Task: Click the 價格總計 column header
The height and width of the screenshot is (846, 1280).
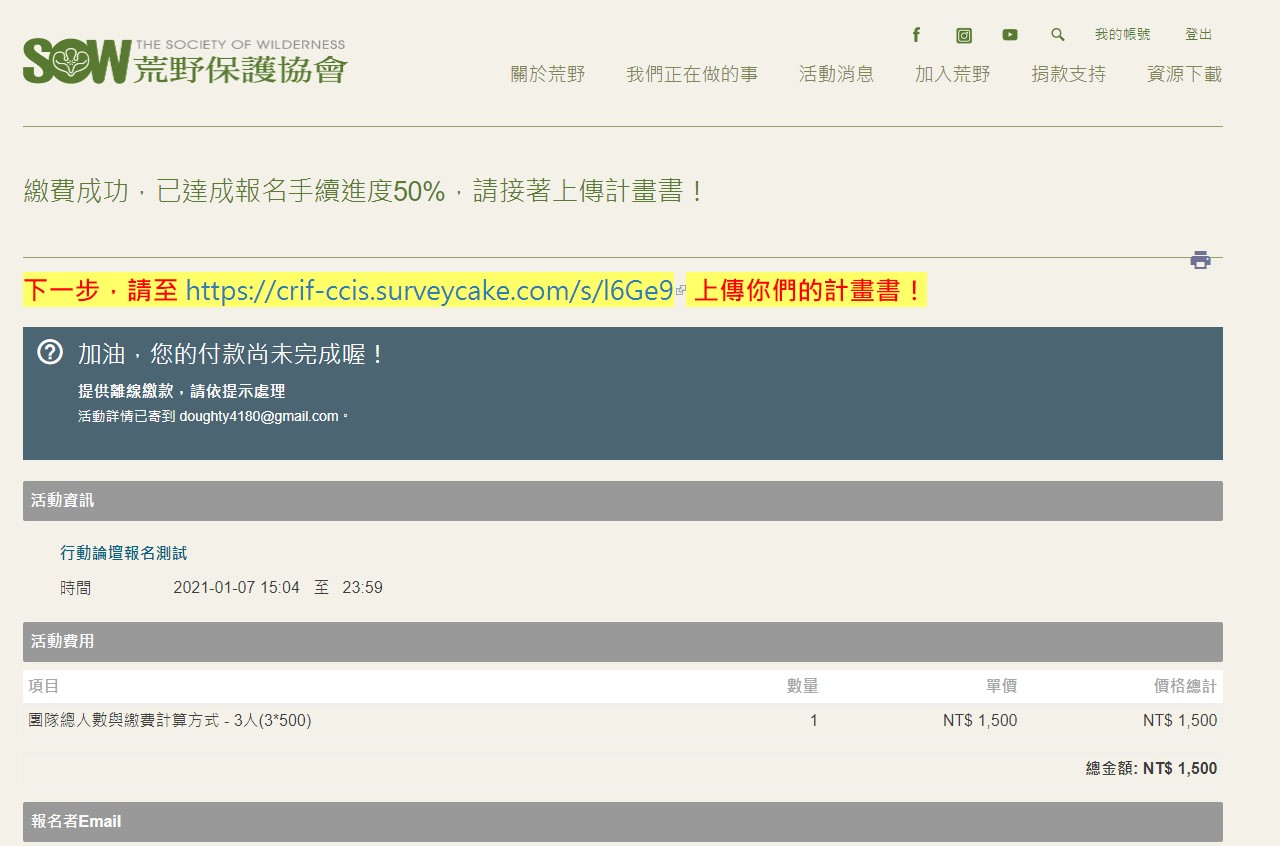Action: 1185,686
